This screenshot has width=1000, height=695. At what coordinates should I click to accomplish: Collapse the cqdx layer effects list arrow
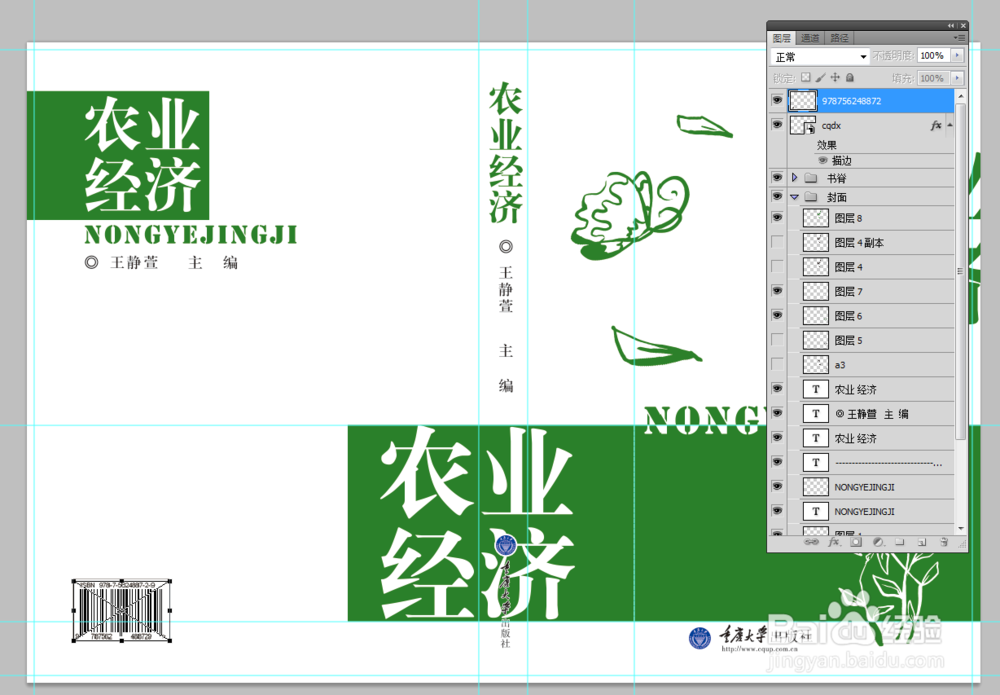point(950,125)
